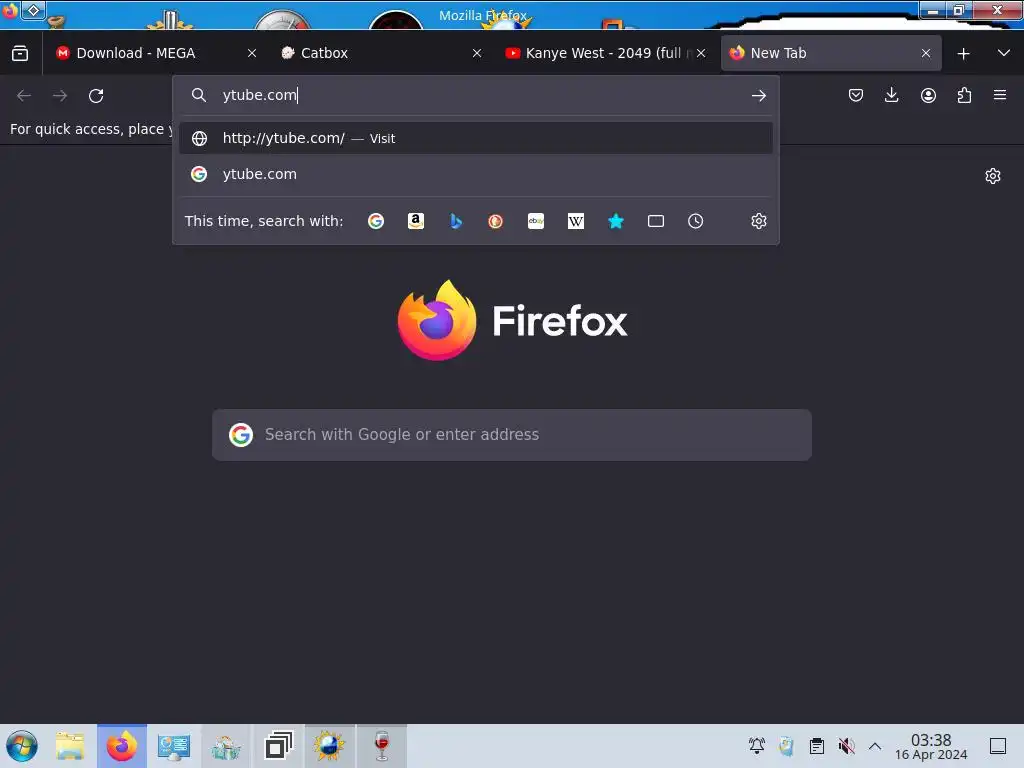1024x768 pixels.
Task: Close the Kanye West YouTube tab
Action: pos(701,54)
